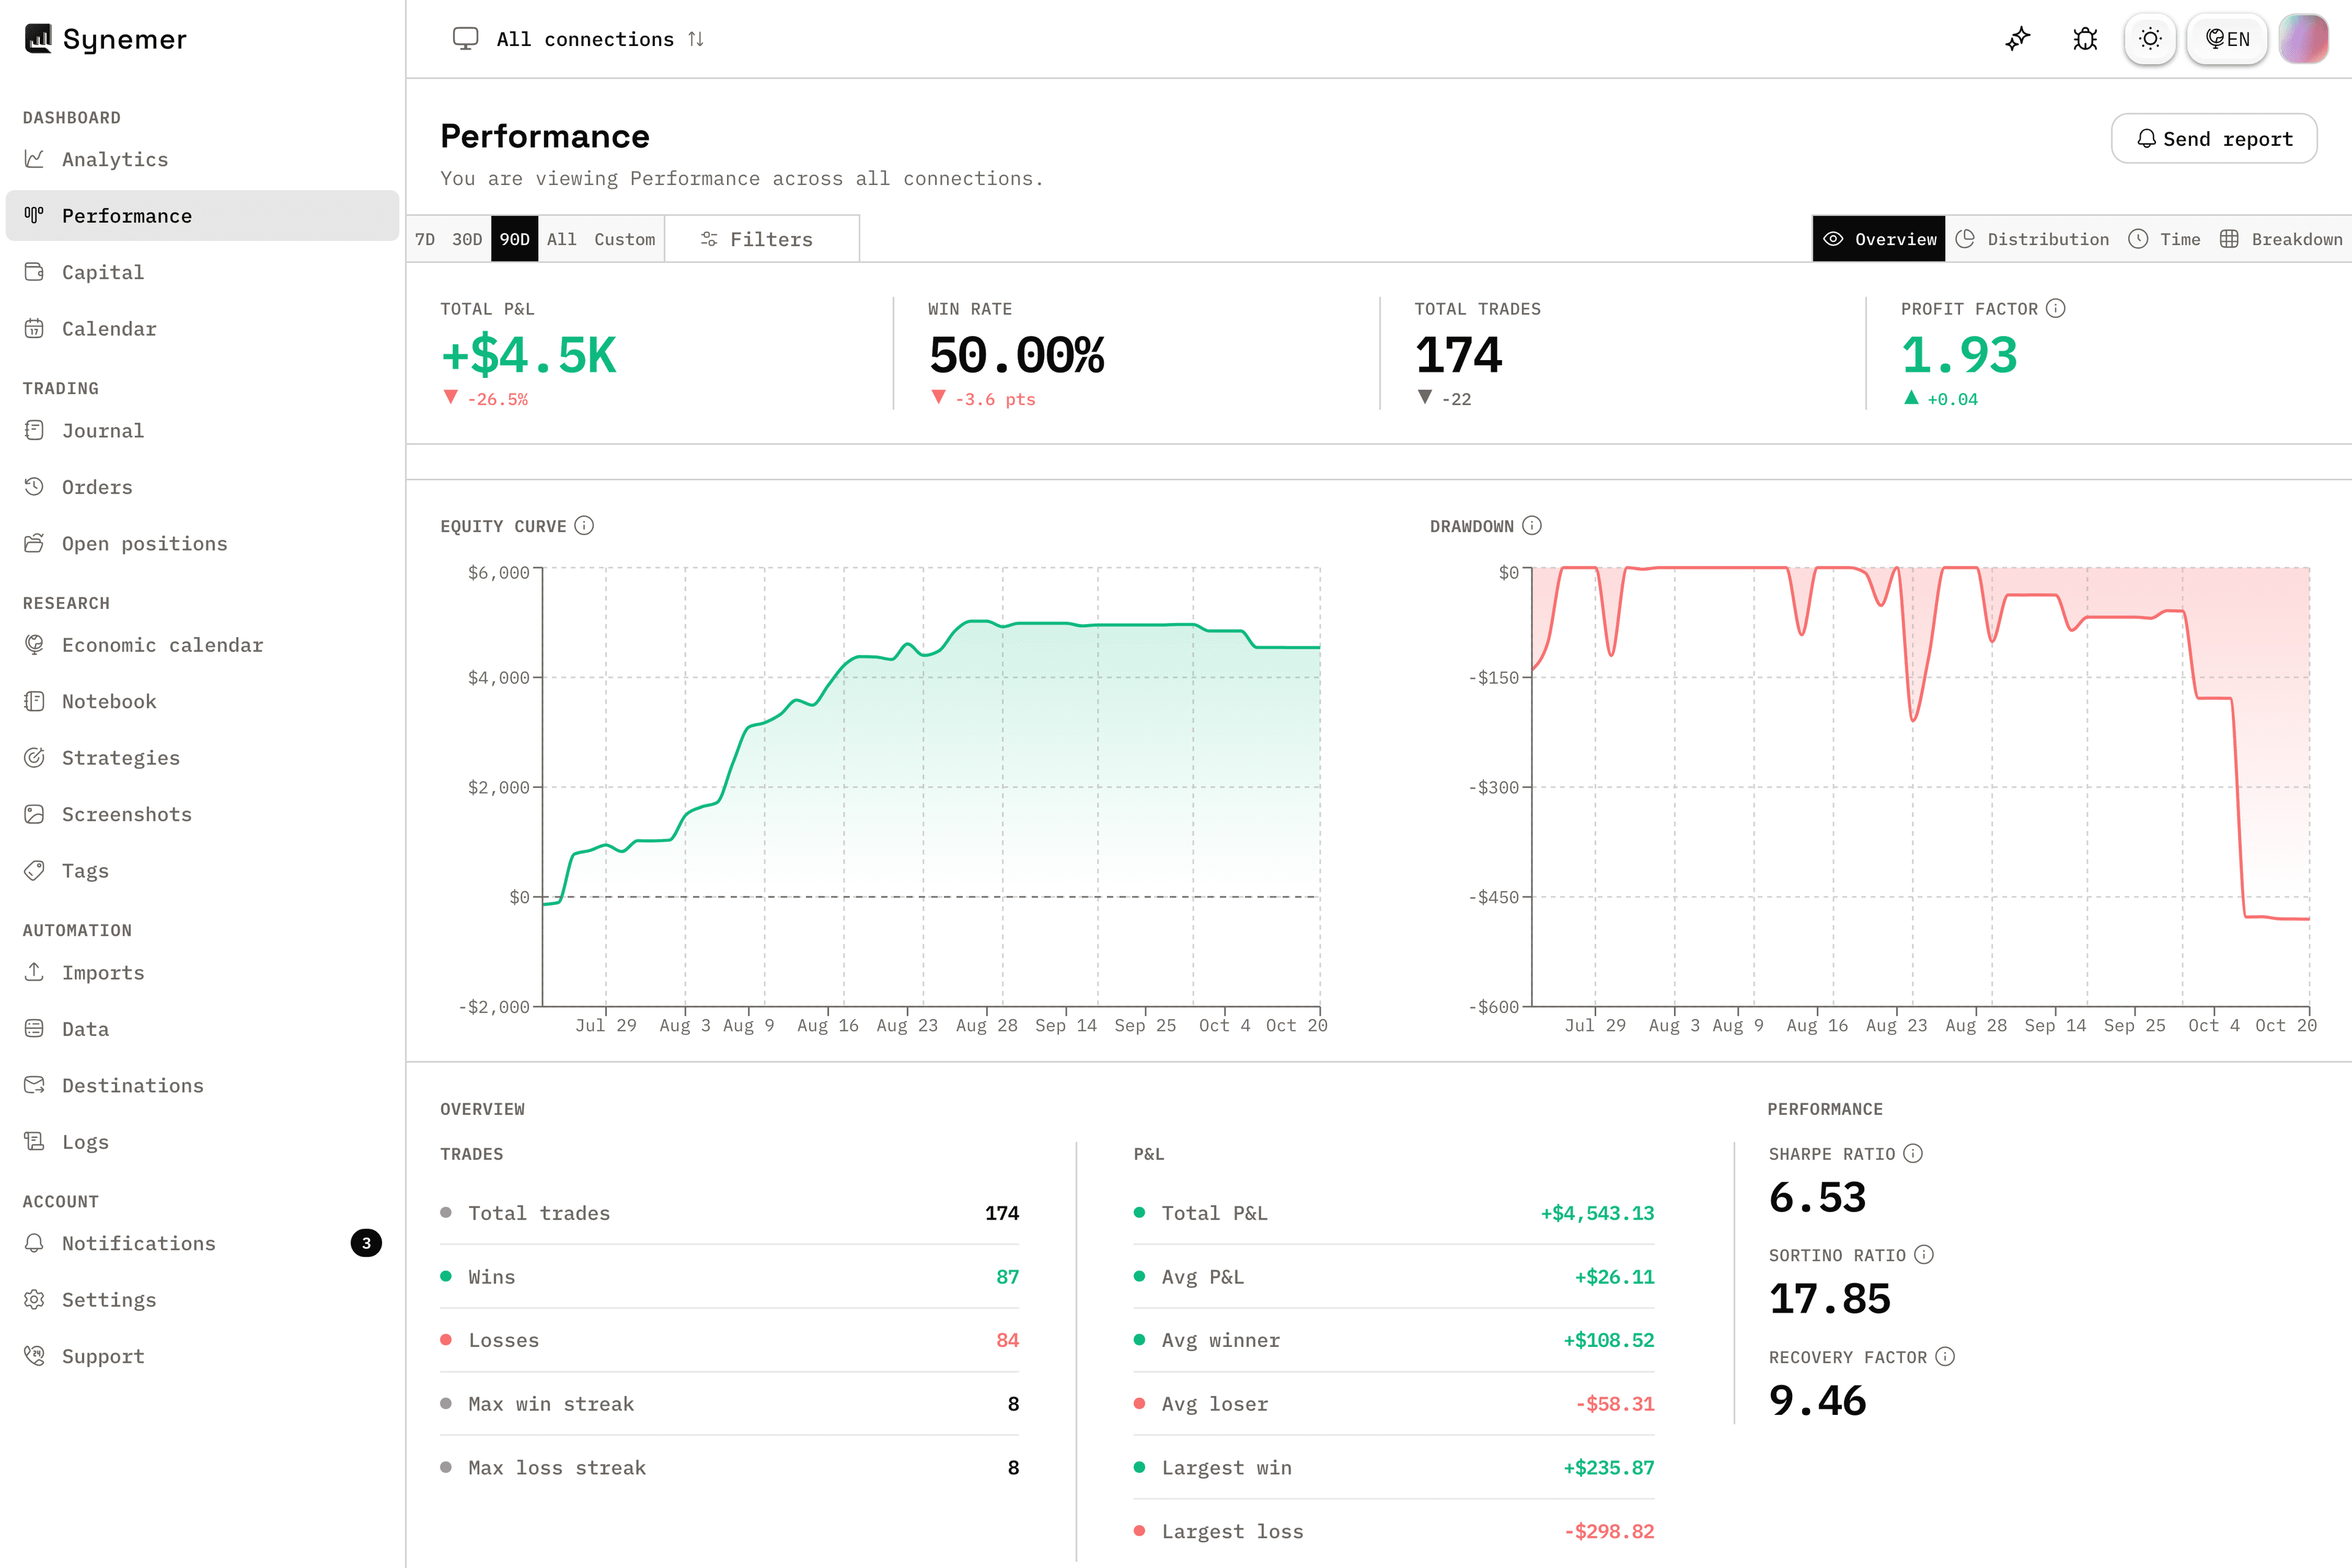Click the Sortino Ratio info icon

(x=1924, y=1254)
